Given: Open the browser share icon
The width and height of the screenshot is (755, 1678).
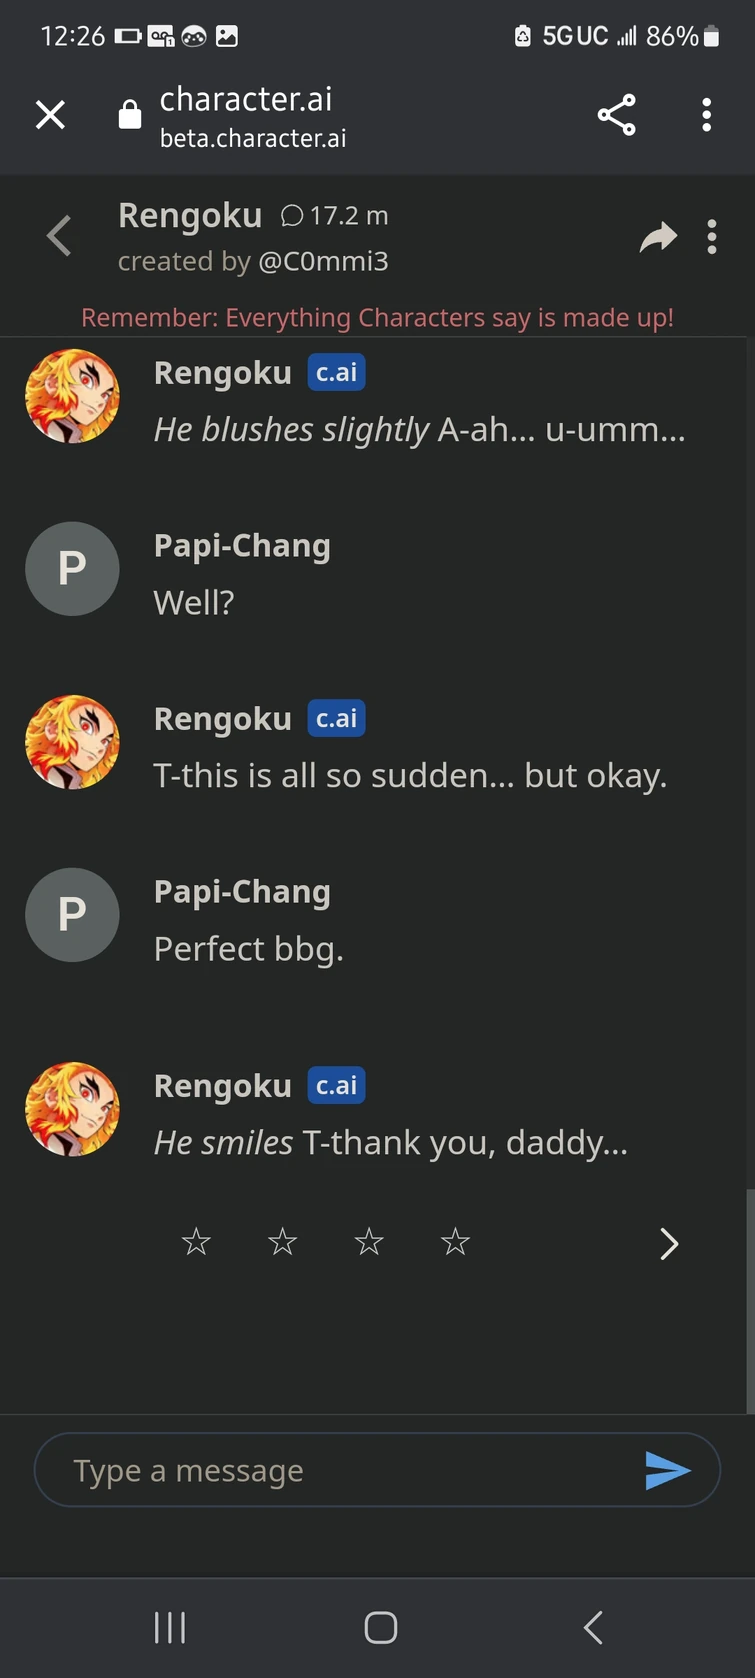Looking at the screenshot, I should click(x=616, y=115).
